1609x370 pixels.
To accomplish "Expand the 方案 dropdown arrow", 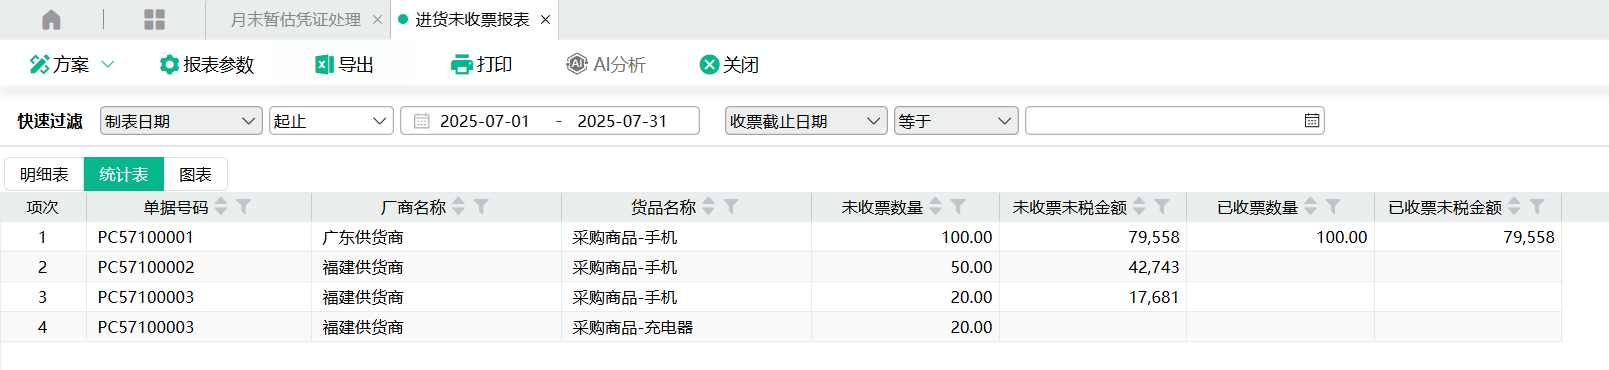I will (x=108, y=65).
